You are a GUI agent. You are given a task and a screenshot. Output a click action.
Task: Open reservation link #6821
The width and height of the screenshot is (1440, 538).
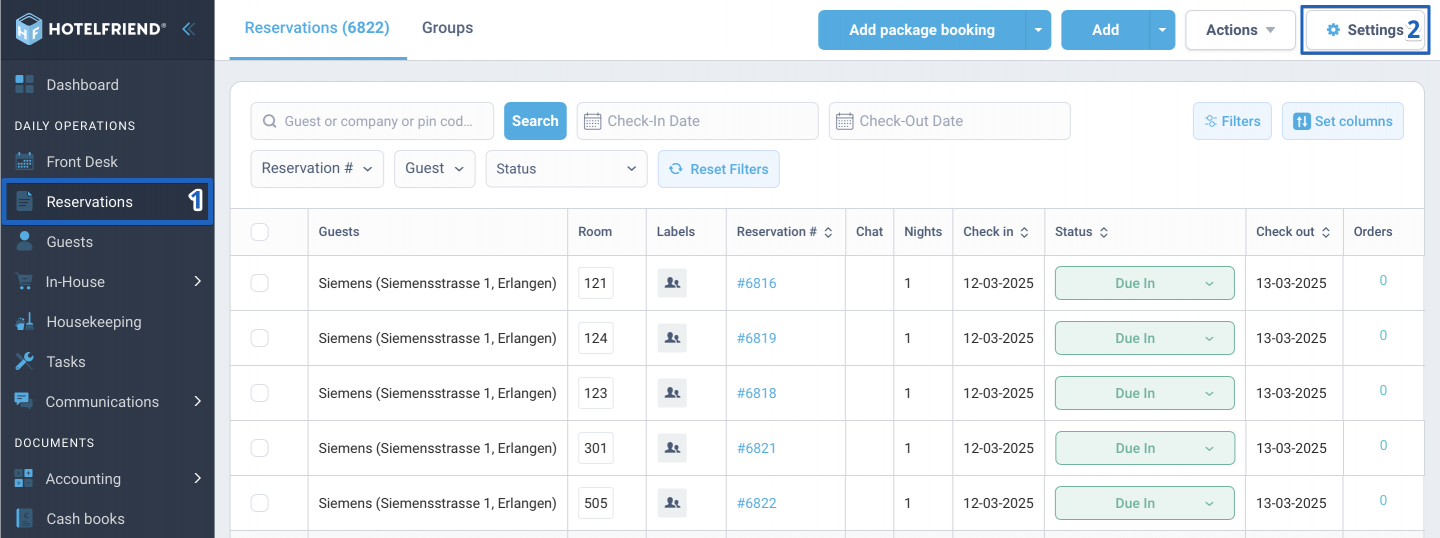[757, 448]
